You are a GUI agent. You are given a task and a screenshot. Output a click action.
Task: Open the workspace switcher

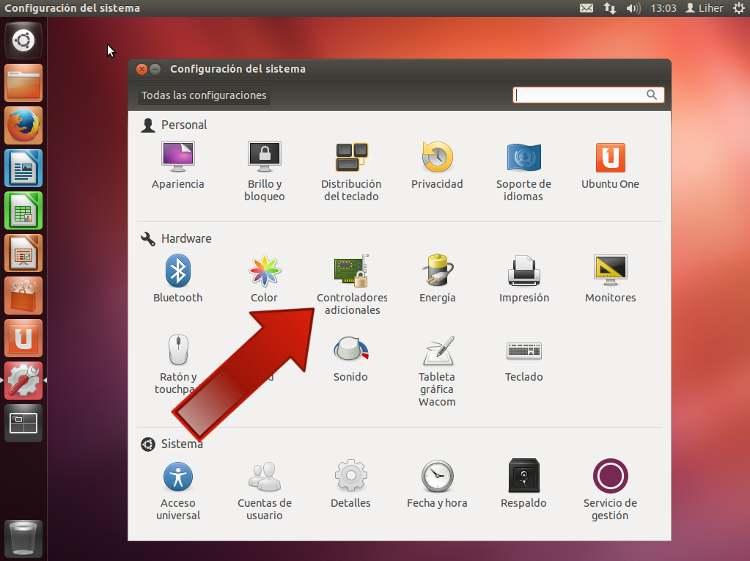point(23,423)
